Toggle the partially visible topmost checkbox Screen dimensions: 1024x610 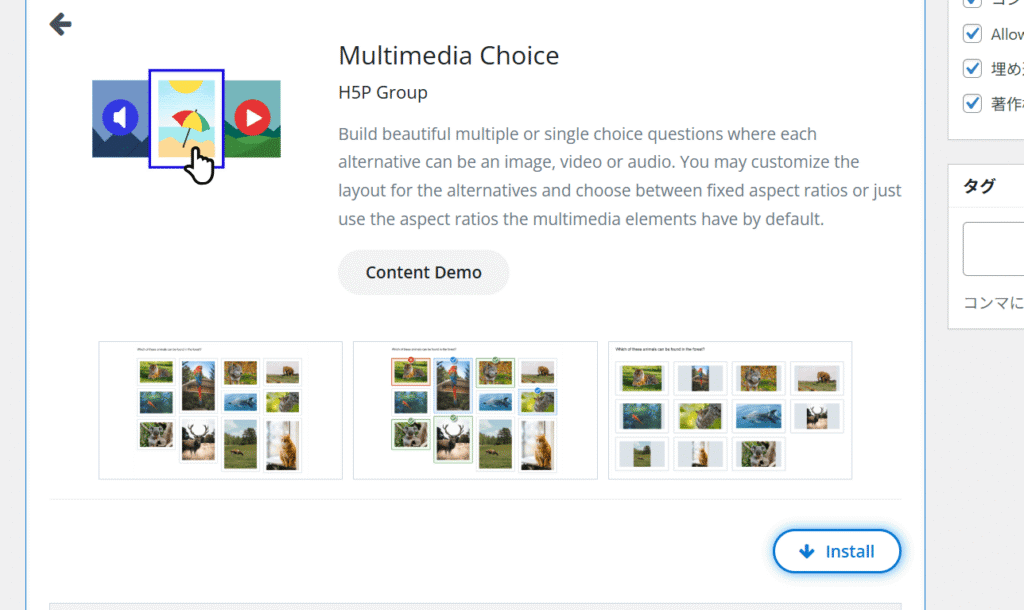tap(972, 3)
